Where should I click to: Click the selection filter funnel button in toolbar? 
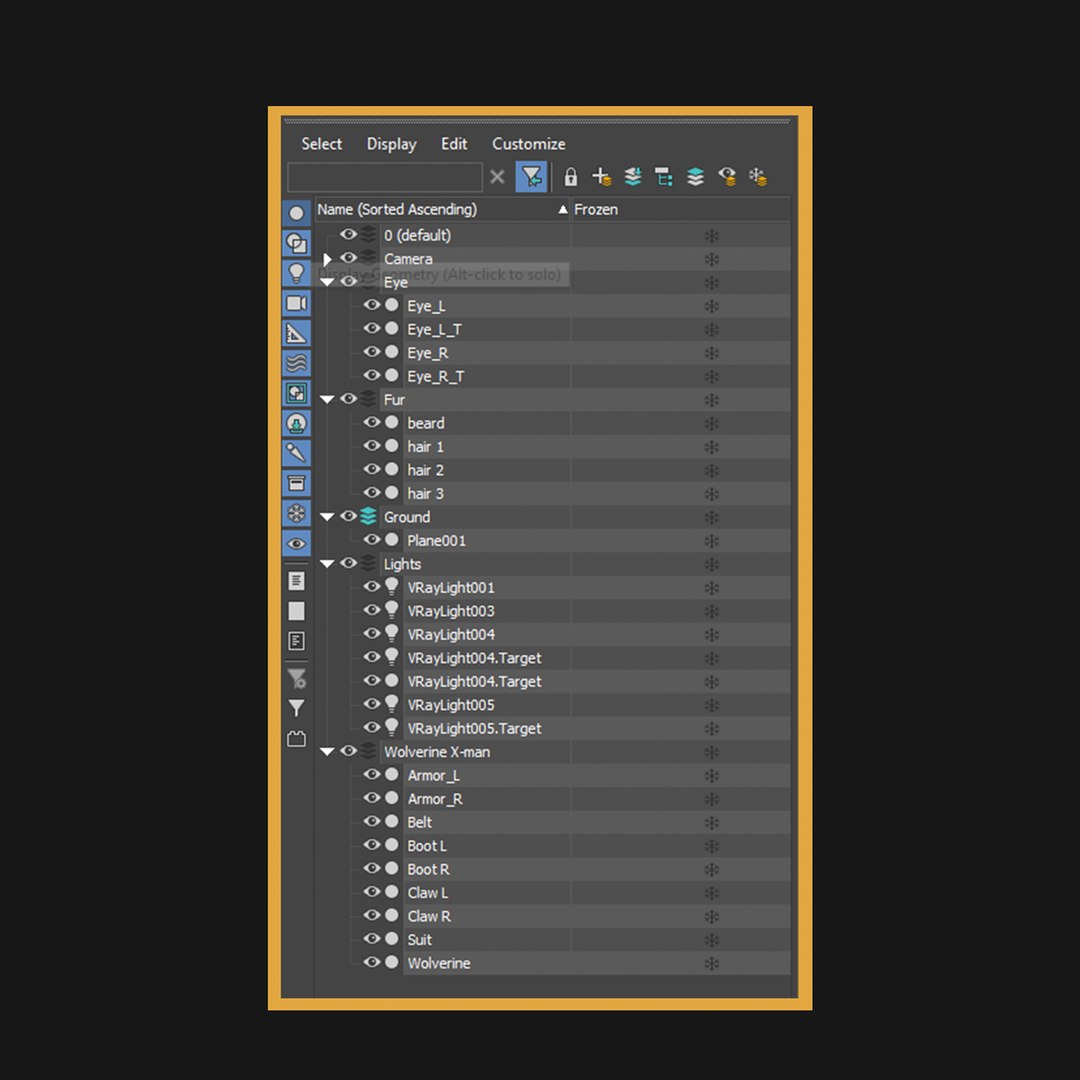tap(531, 177)
